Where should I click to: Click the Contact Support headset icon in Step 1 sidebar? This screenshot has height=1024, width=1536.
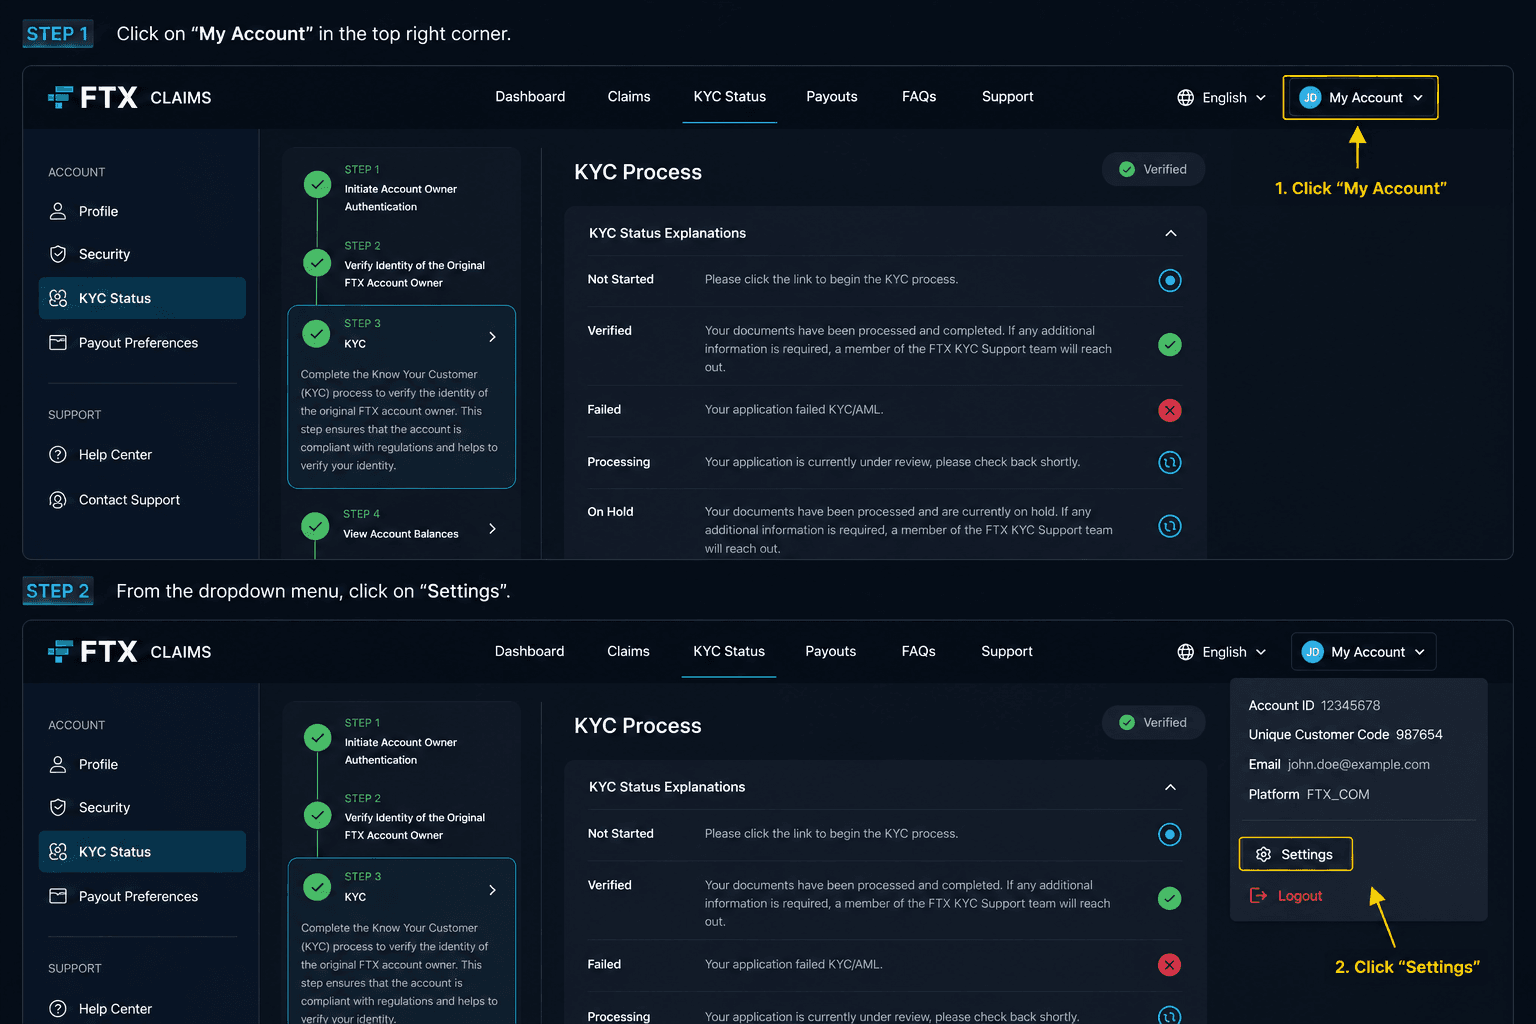(58, 499)
